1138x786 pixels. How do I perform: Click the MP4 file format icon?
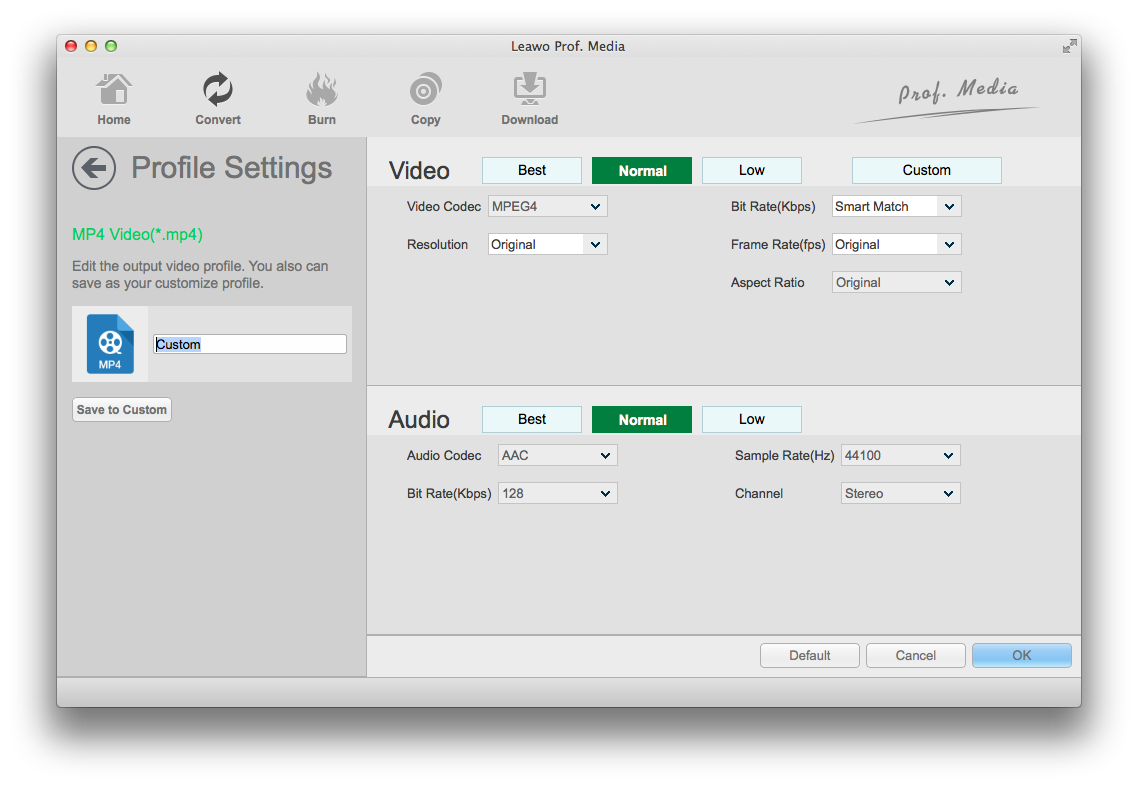tap(110, 344)
